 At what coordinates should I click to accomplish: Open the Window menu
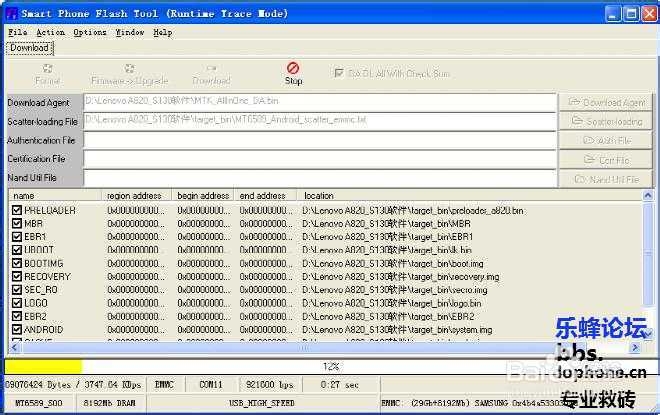click(x=130, y=32)
